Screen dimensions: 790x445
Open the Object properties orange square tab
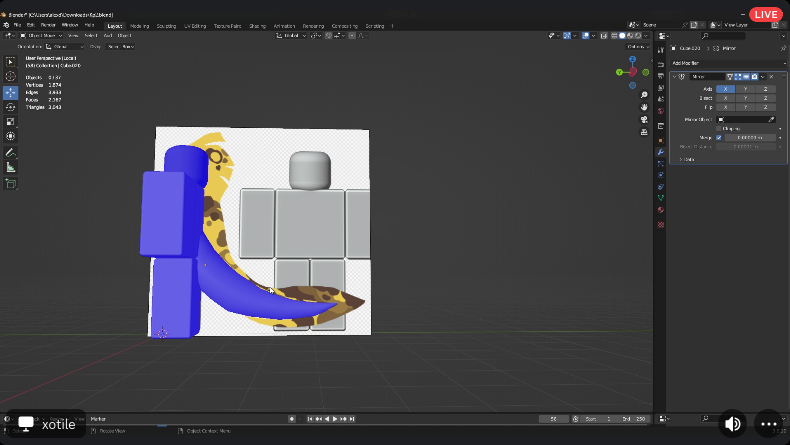tap(661, 140)
